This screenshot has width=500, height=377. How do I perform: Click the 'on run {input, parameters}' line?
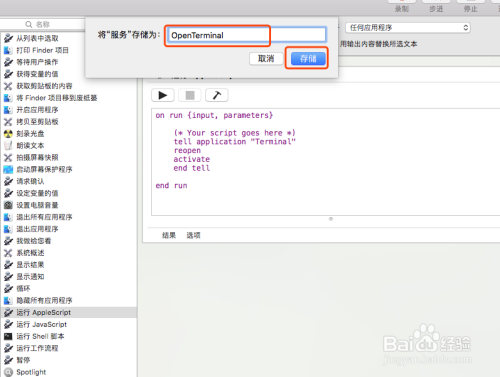click(x=214, y=115)
